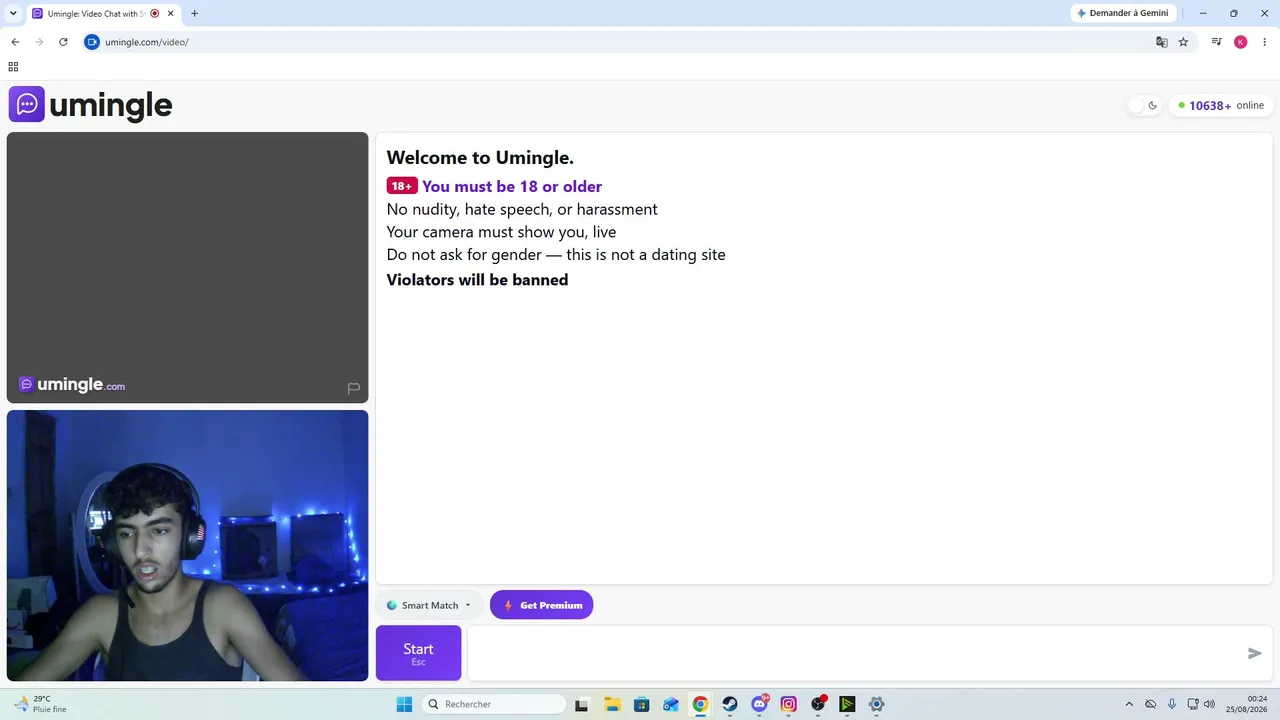Open Steam from the taskbar
The height and width of the screenshot is (720, 1280).
(730, 704)
